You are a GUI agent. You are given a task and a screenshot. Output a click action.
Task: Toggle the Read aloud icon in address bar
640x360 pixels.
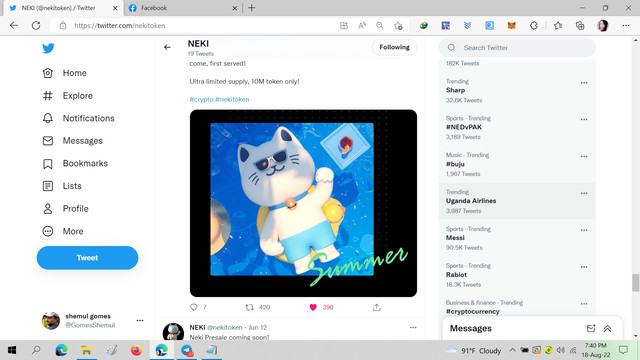362,25
